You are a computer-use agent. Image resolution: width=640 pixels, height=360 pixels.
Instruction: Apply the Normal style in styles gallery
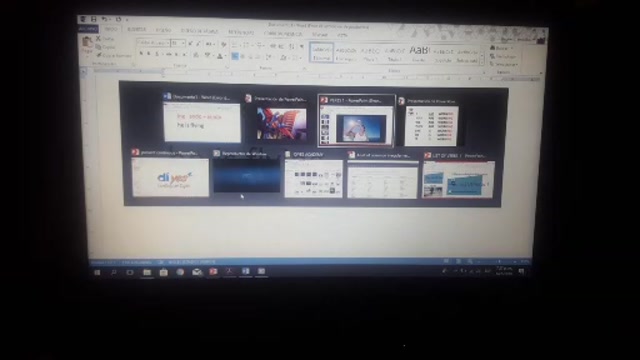(321, 53)
